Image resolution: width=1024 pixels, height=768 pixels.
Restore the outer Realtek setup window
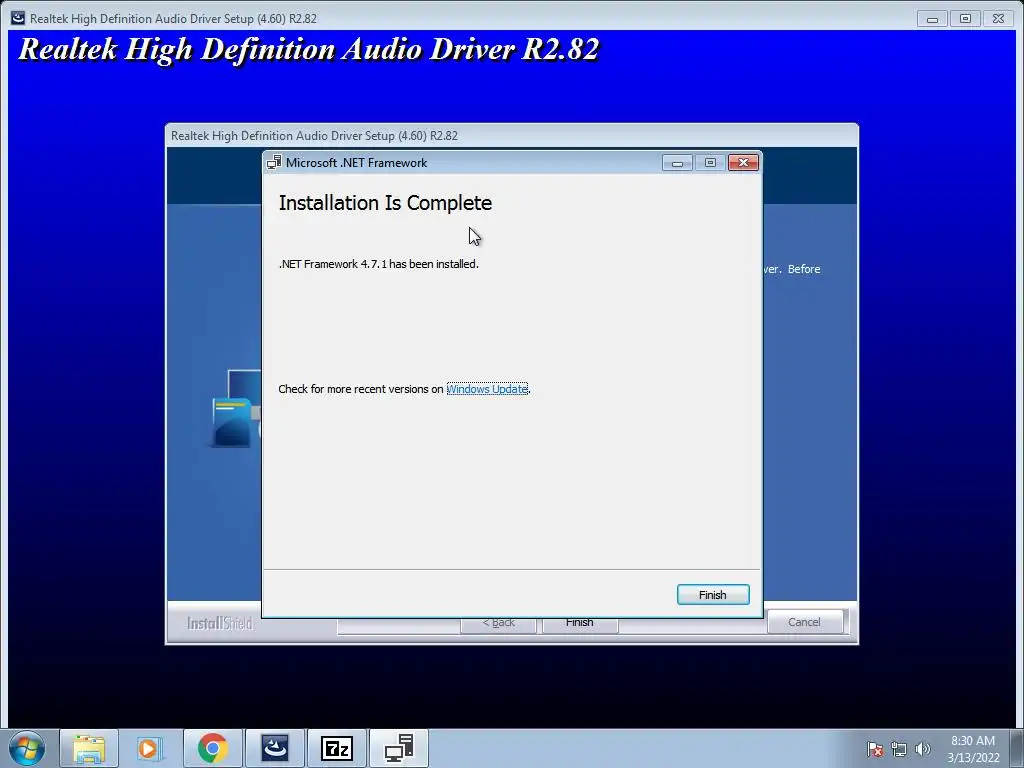point(965,19)
